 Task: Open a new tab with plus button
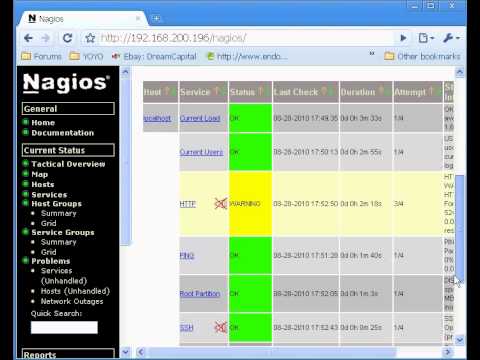tap(156, 18)
